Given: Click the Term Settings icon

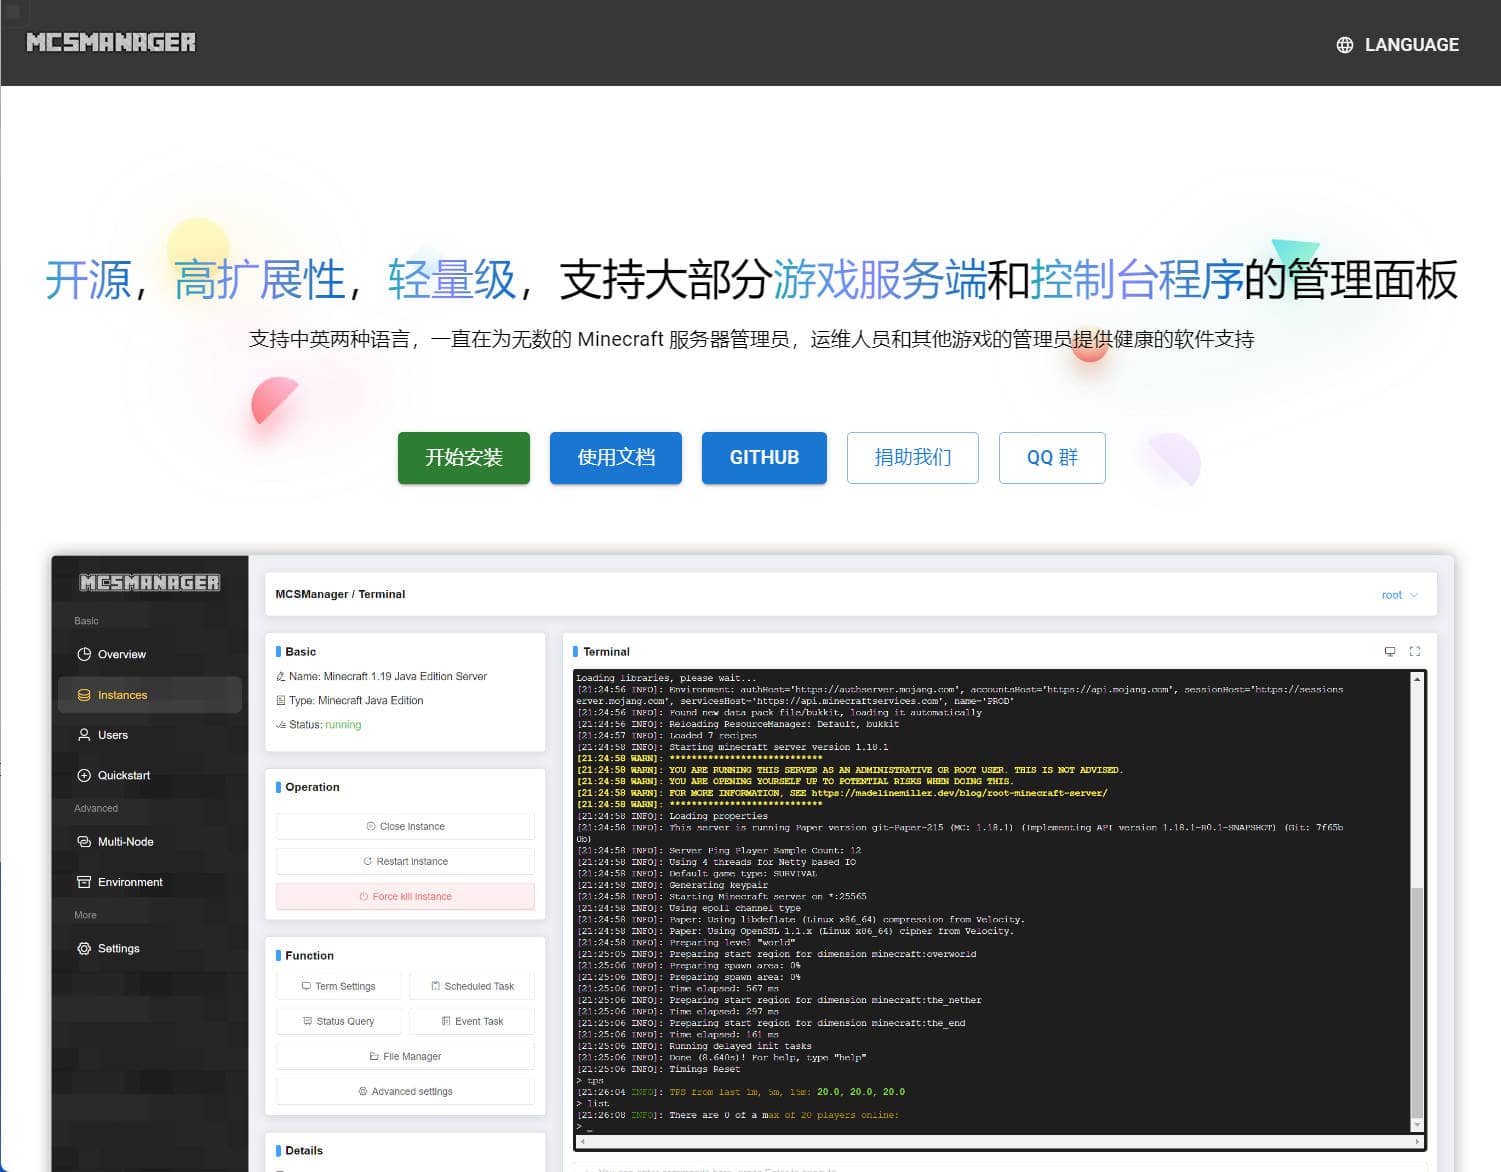Looking at the screenshot, I should (x=306, y=986).
